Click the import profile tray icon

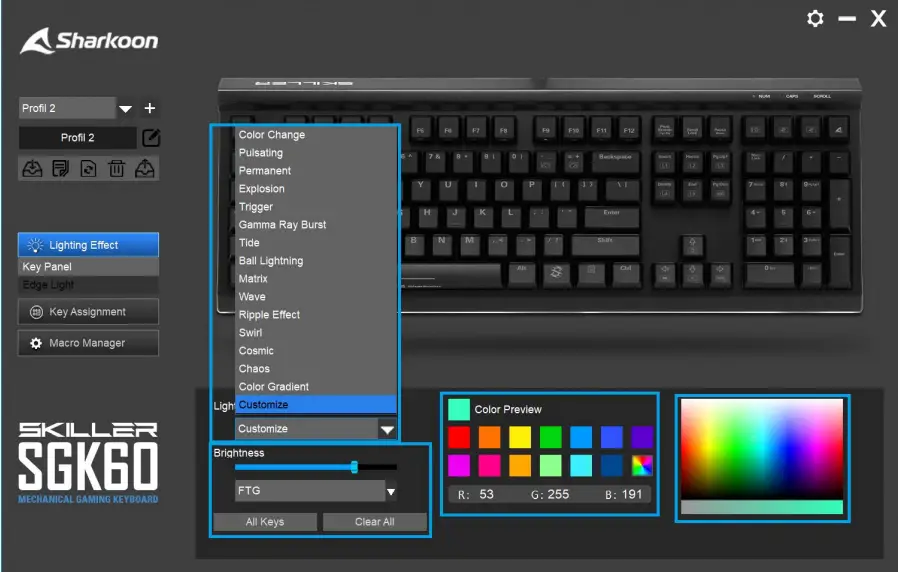click(32, 168)
